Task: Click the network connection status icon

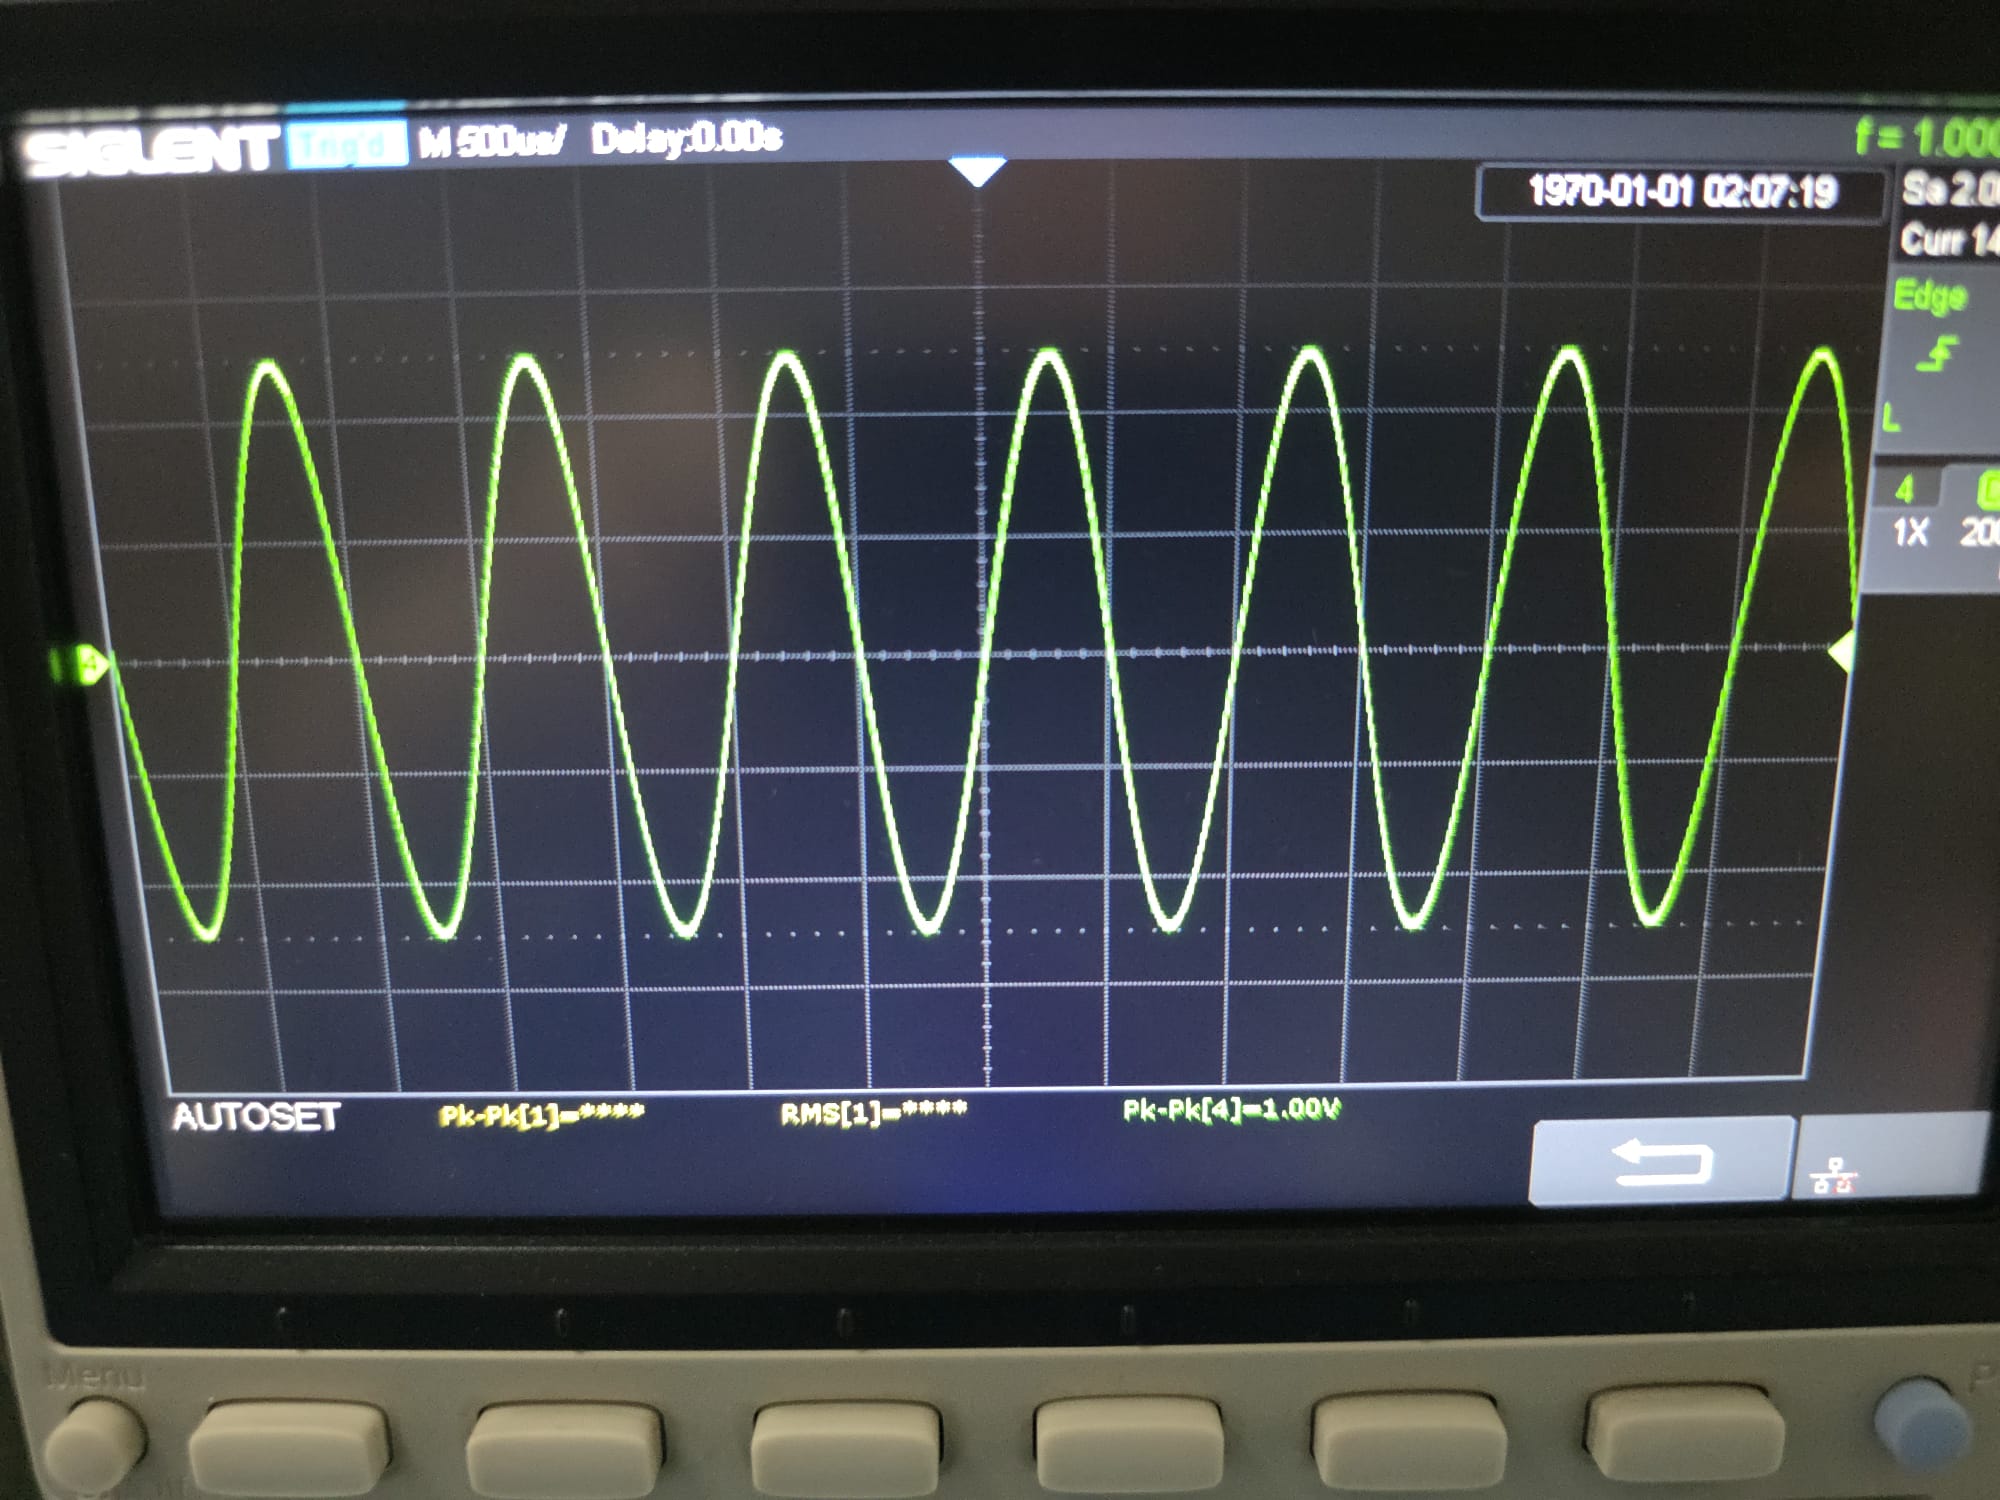Action: click(x=1835, y=1175)
